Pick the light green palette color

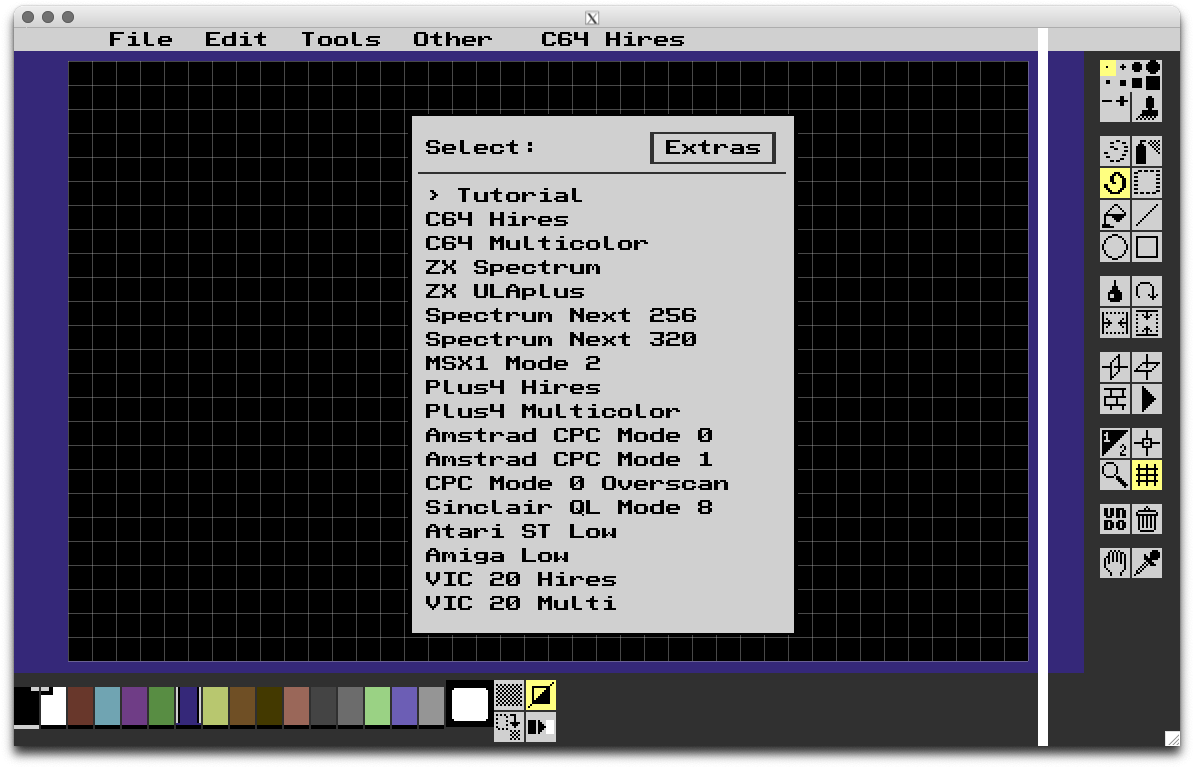[377, 706]
